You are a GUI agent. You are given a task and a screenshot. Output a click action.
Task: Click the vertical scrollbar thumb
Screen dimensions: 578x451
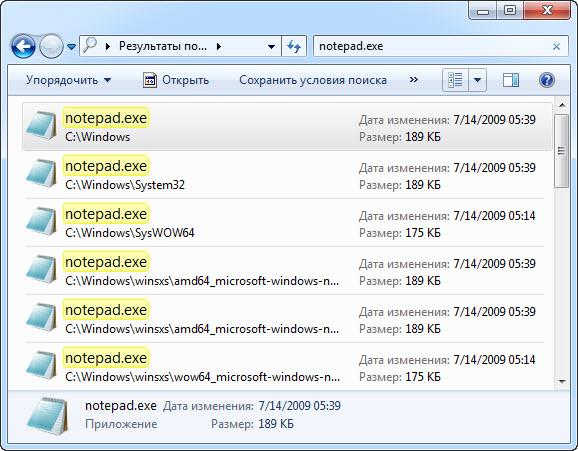[562, 151]
